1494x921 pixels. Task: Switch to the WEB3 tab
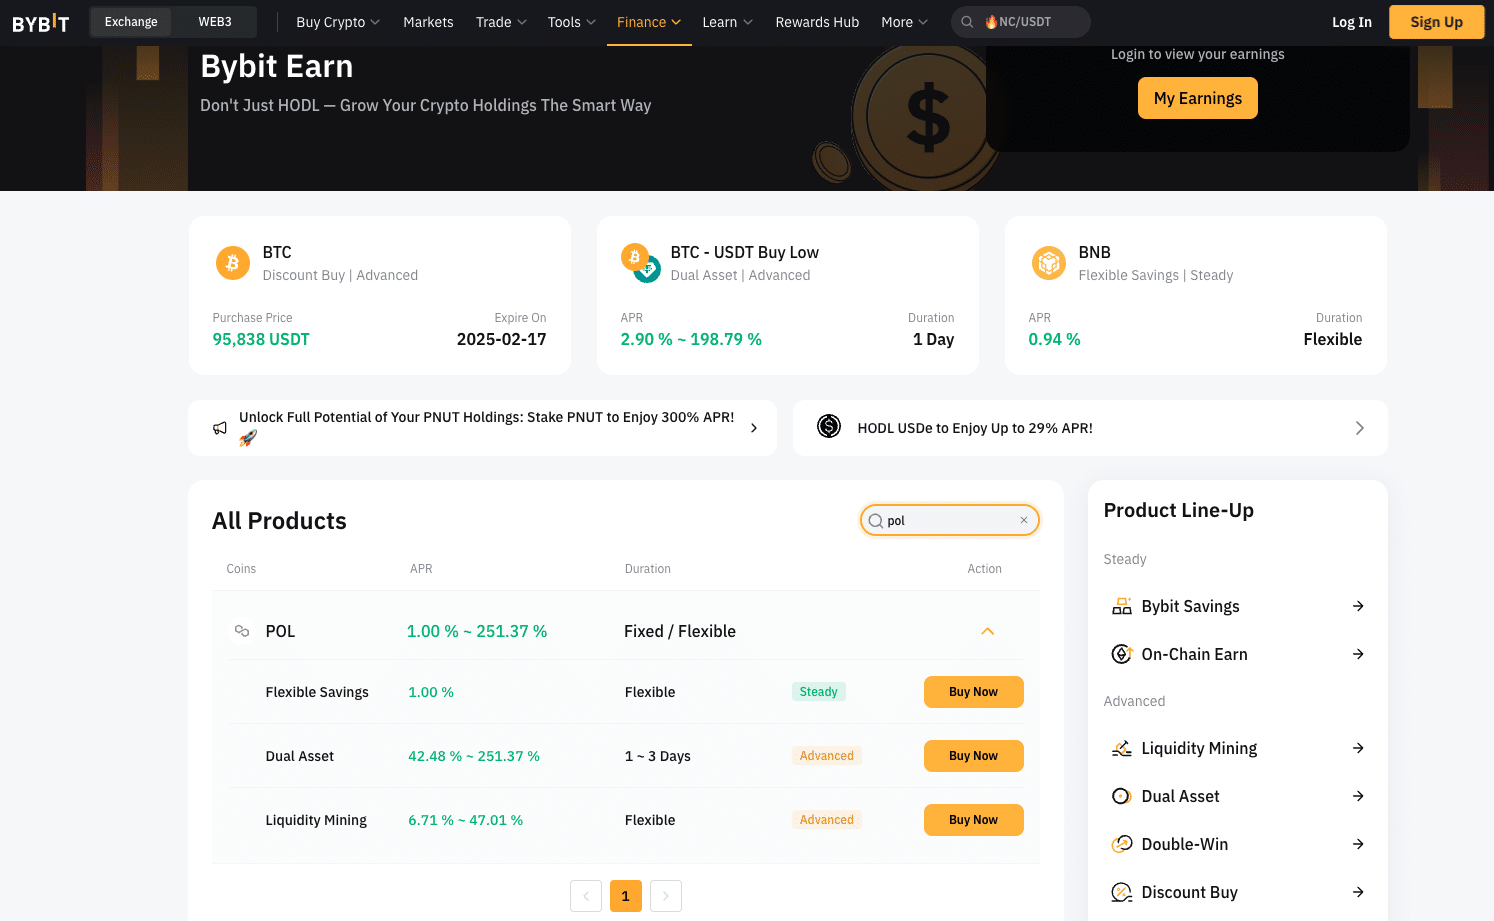point(215,22)
